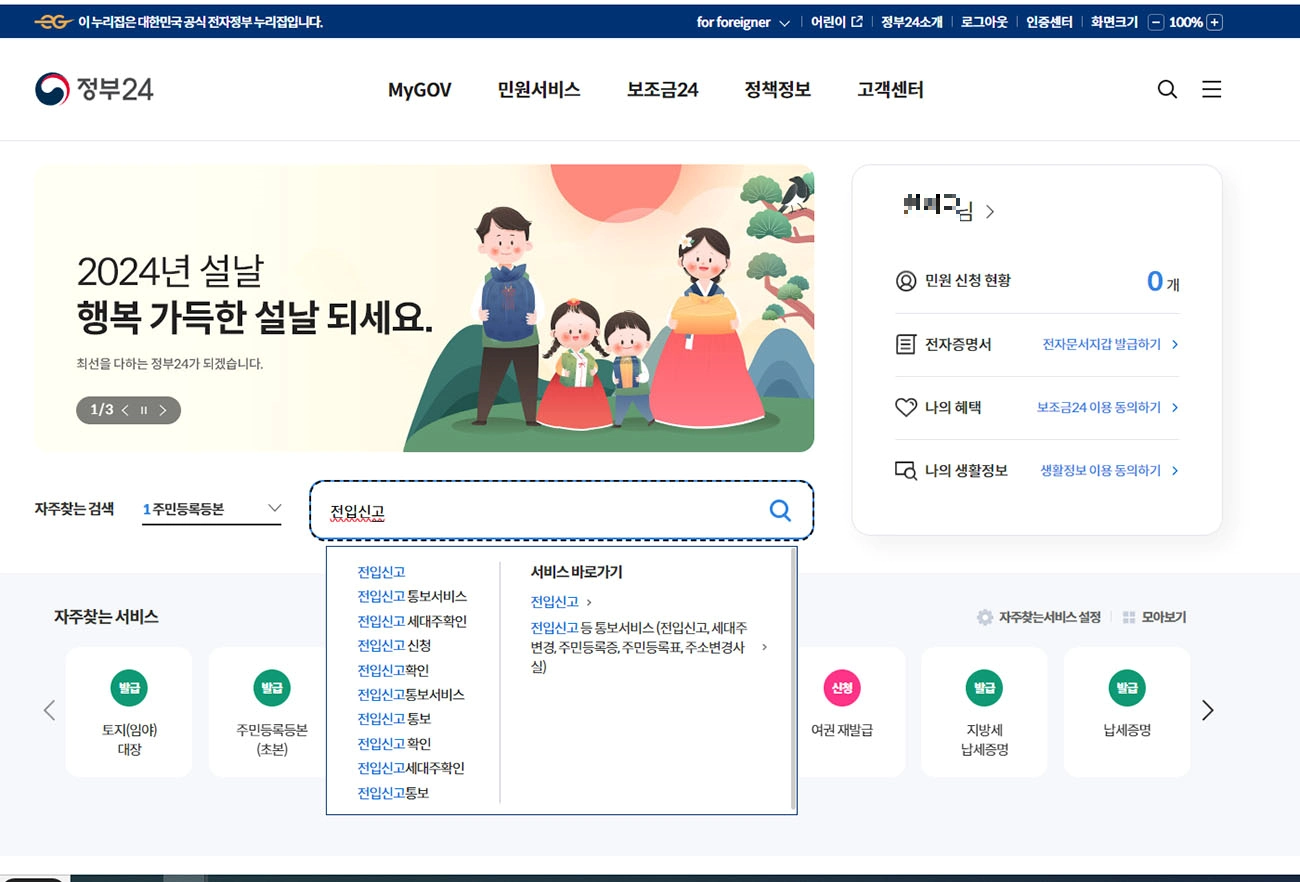This screenshot has height=882, width=1300.
Task: Open 전입신고 under 서비스 바로가기
Action: [555, 602]
